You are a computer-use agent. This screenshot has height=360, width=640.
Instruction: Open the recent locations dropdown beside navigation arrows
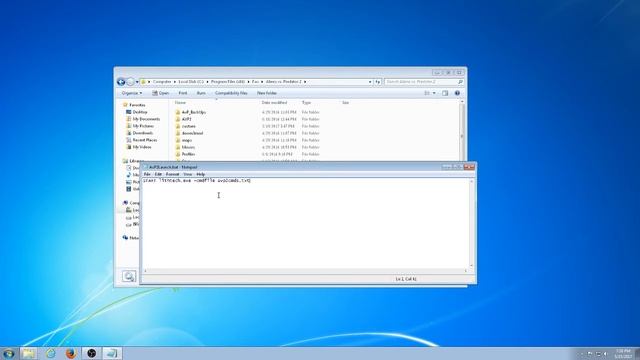pyautogui.click(x=137, y=82)
